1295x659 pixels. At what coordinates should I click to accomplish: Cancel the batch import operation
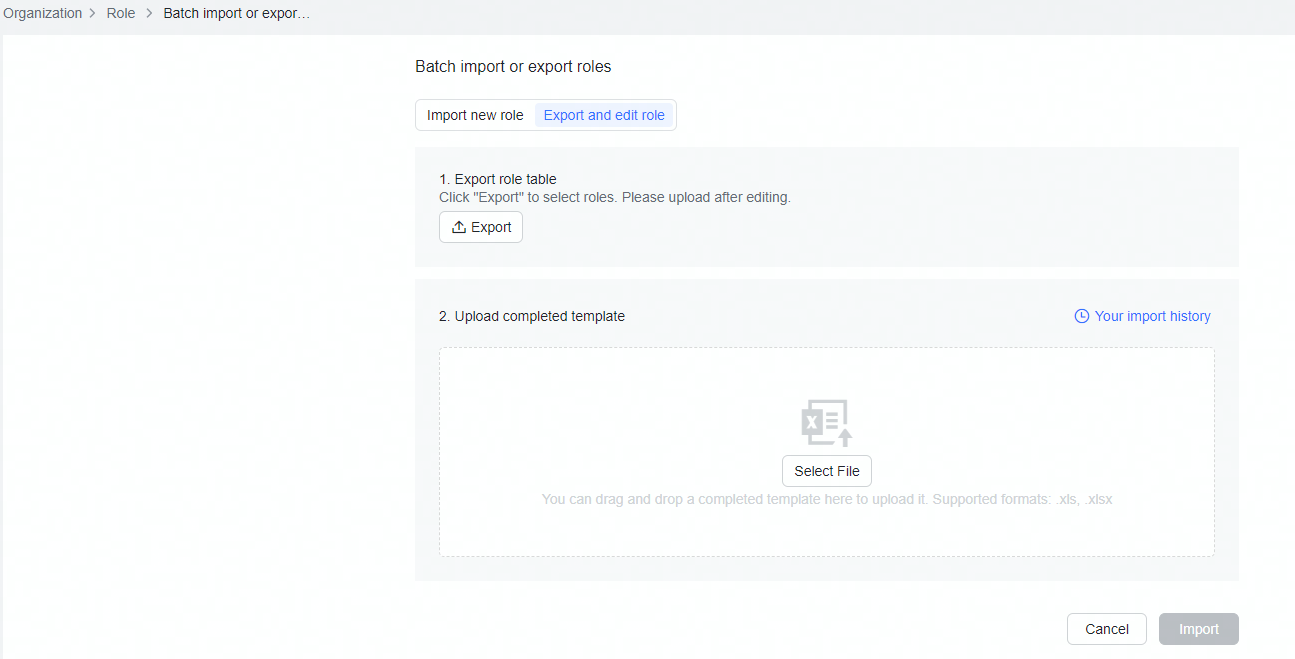pyautogui.click(x=1106, y=628)
